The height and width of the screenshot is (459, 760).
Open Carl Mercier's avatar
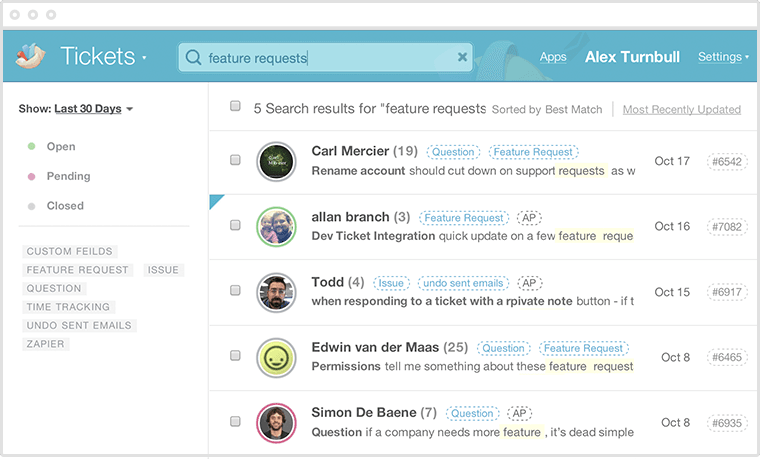pos(276,161)
